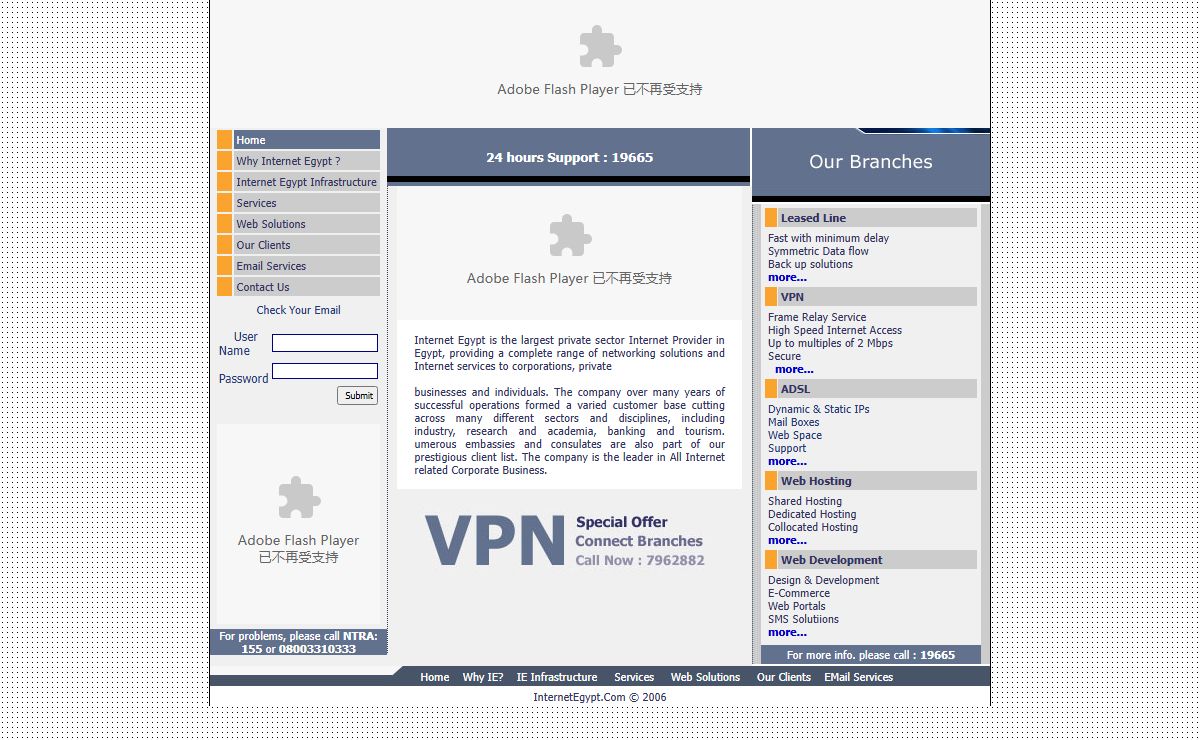Click the footer IE Infrastructure link
This screenshot has height=740, width=1200.
point(557,677)
